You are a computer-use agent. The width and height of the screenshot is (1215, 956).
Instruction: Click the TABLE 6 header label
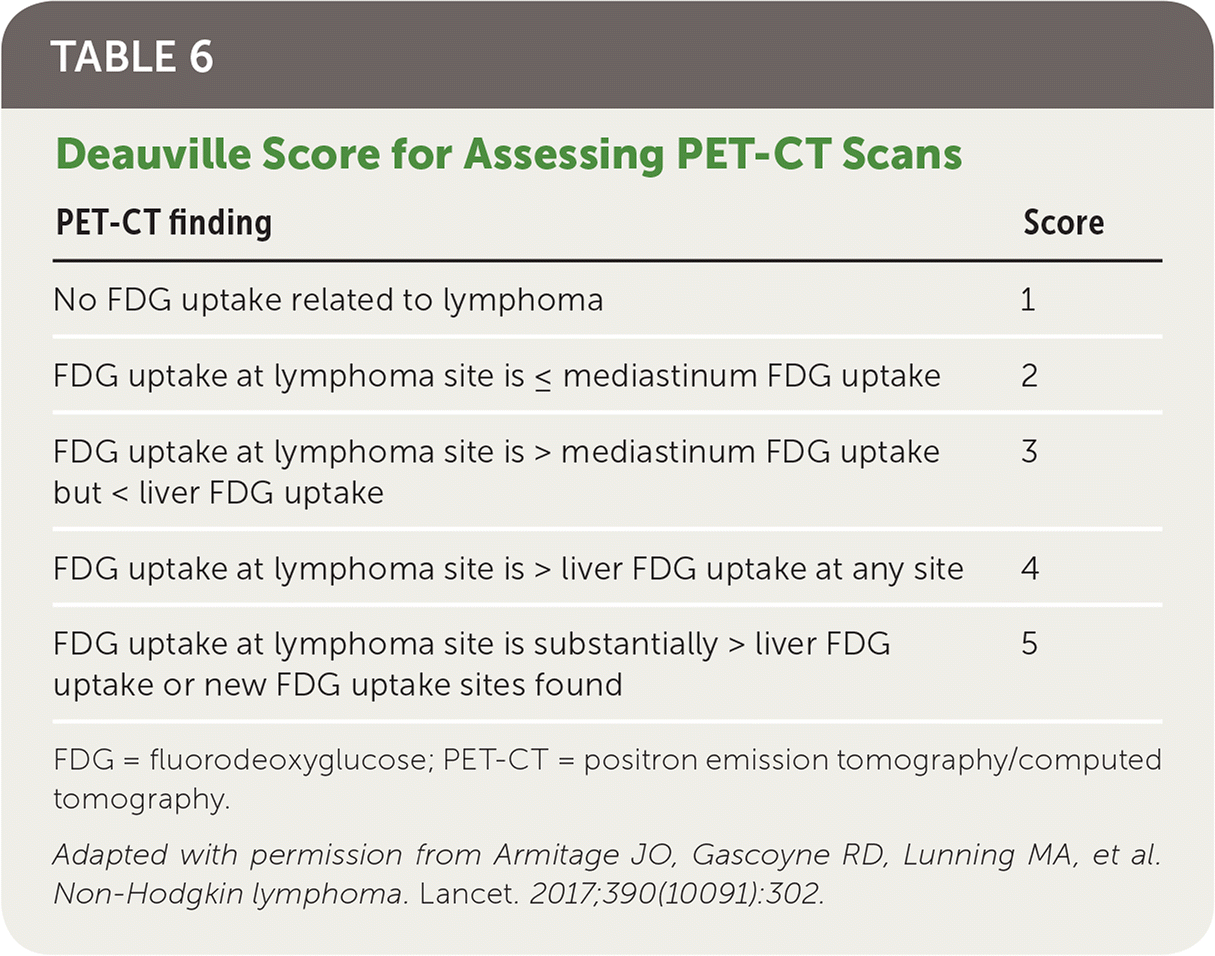(x=131, y=57)
